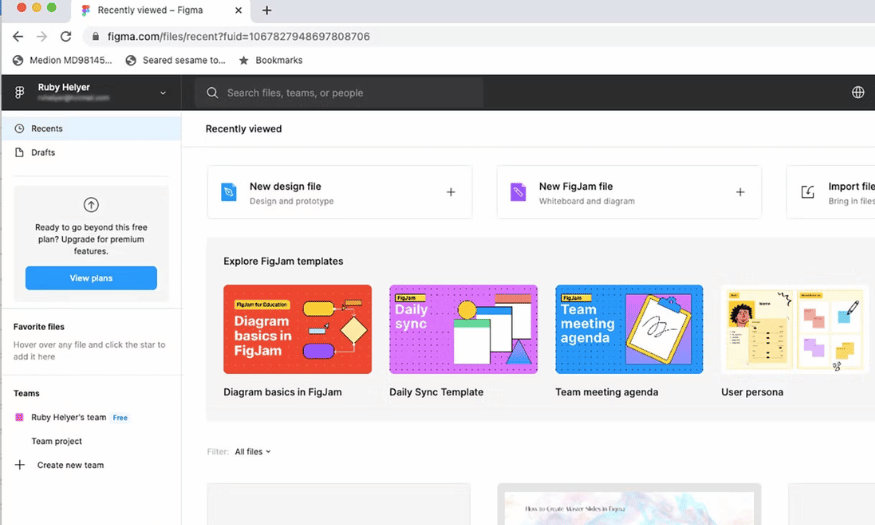This screenshot has width=875, height=525.
Task: Click the 'Daily Sync Template' title text
Action: [436, 392]
